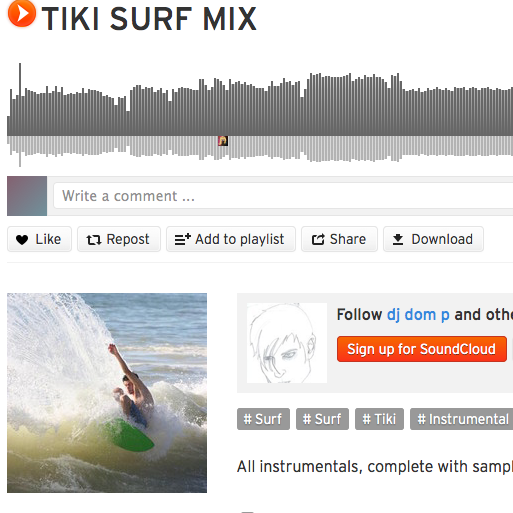Screen dimensions: 513x513
Task: Click the TIKI SURF MIX title
Action: [x=149, y=19]
